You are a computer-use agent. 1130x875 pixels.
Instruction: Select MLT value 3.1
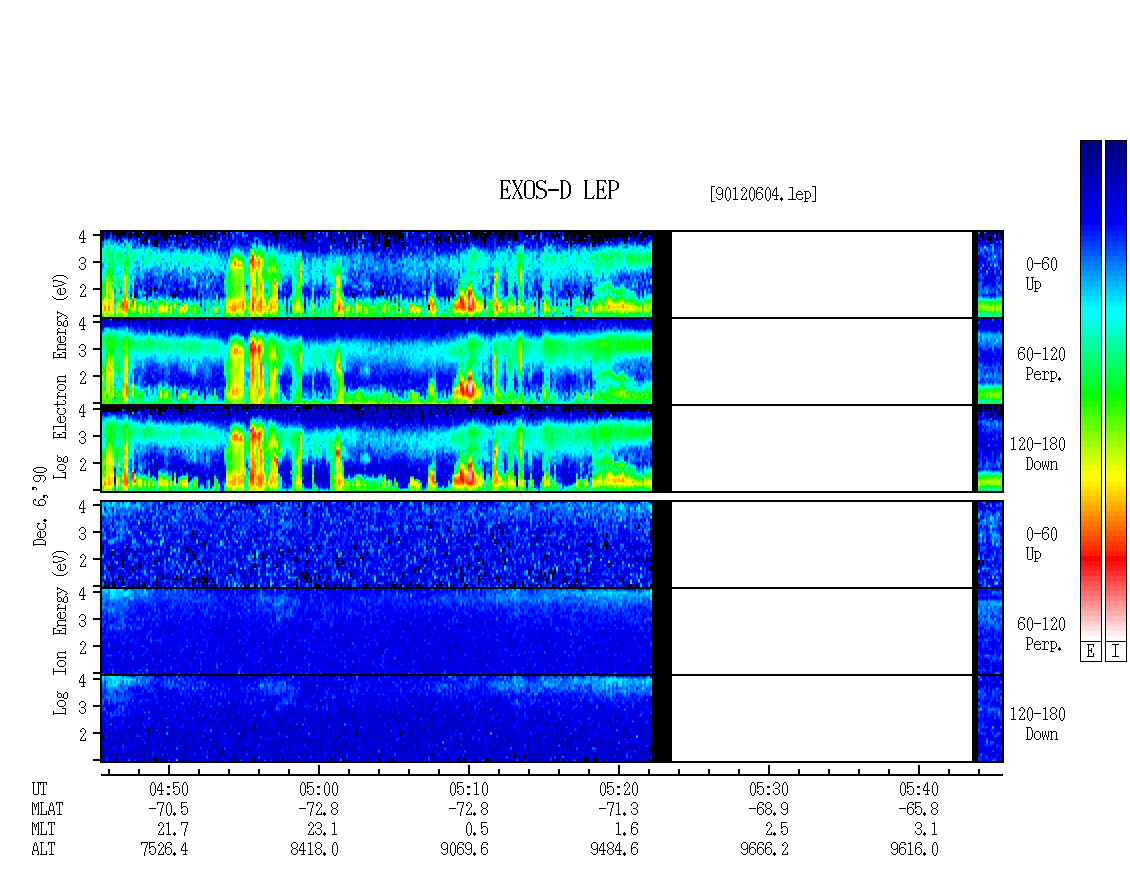click(926, 829)
